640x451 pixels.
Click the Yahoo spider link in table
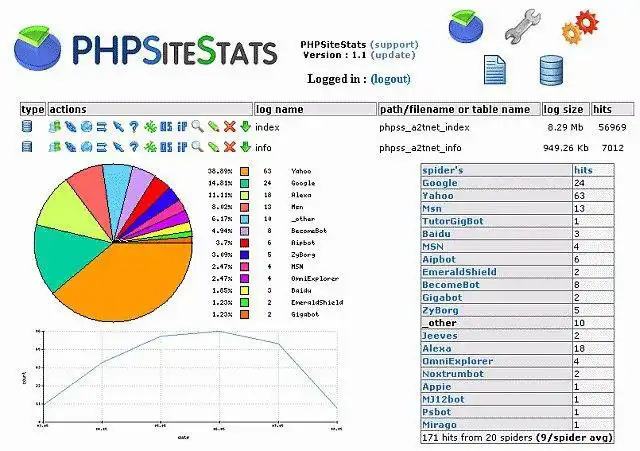[438, 196]
